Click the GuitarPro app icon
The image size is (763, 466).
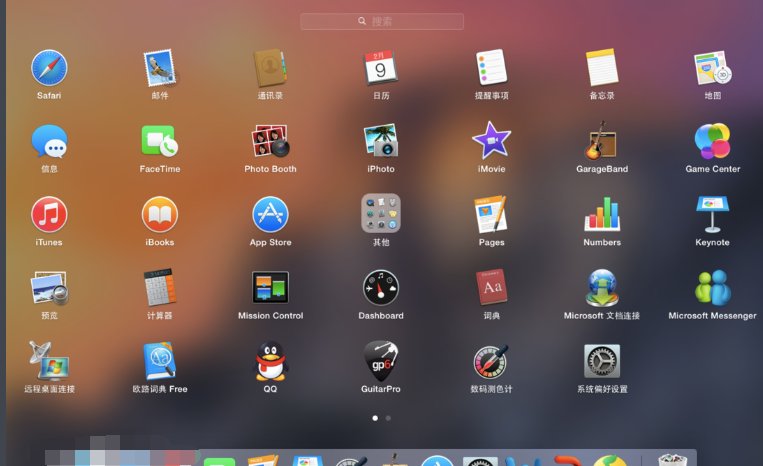(x=381, y=361)
